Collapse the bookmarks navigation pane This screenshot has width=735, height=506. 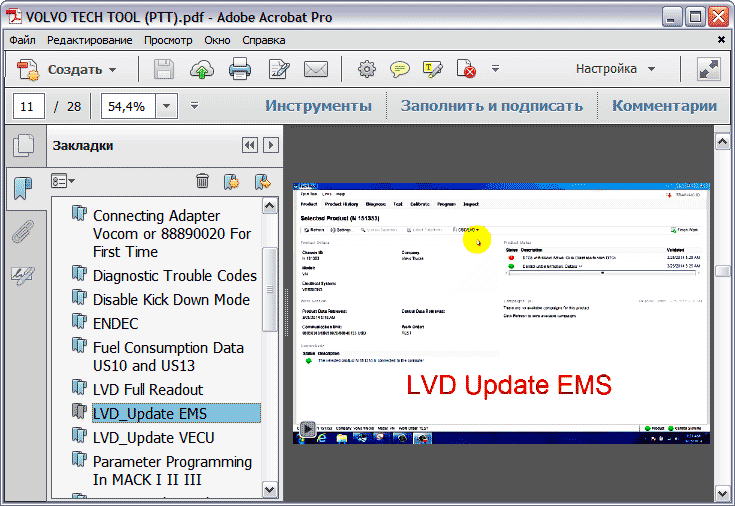pos(249,146)
